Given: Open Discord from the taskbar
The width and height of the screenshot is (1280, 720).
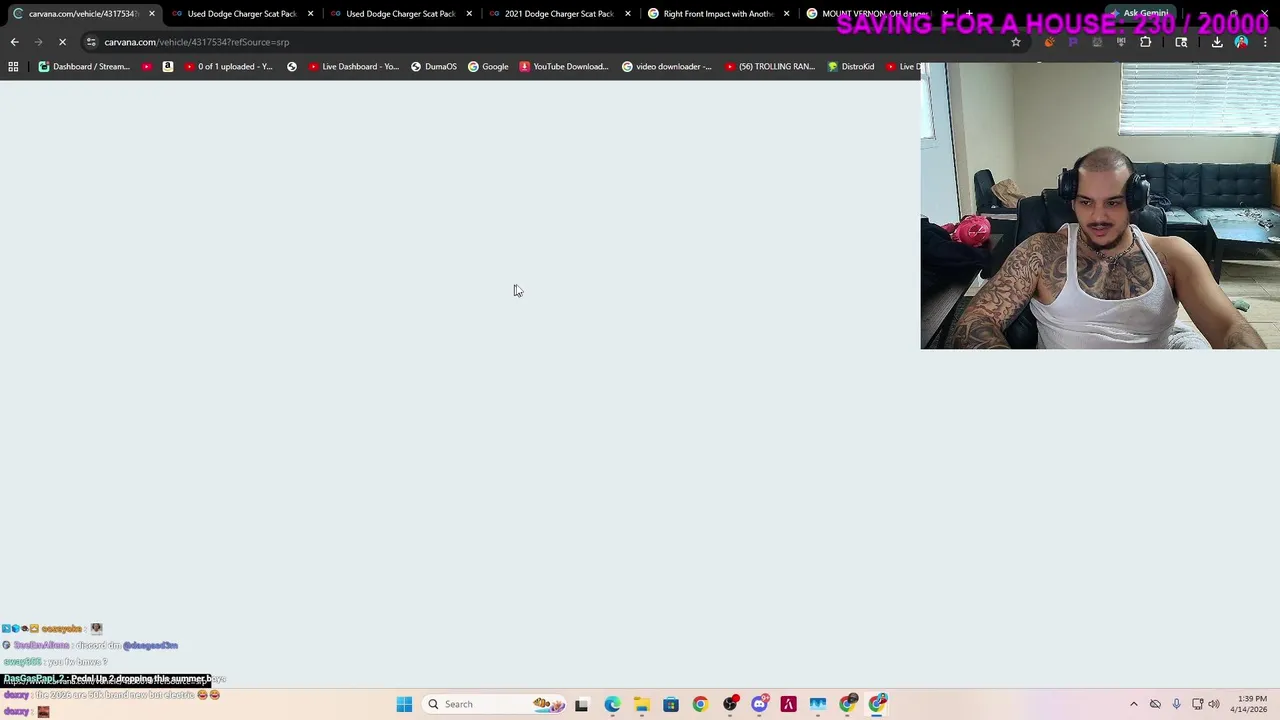Looking at the screenshot, I should coord(759,704).
